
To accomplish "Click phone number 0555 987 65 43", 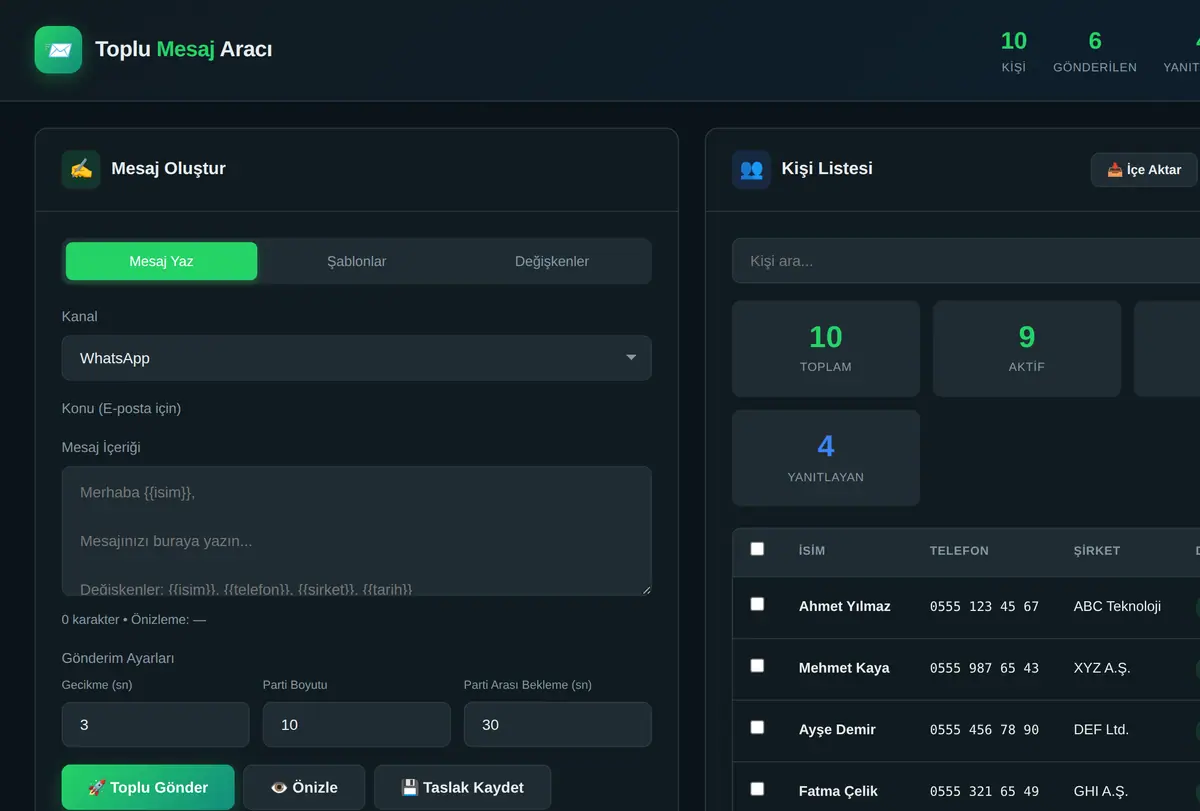I will tap(984, 668).
